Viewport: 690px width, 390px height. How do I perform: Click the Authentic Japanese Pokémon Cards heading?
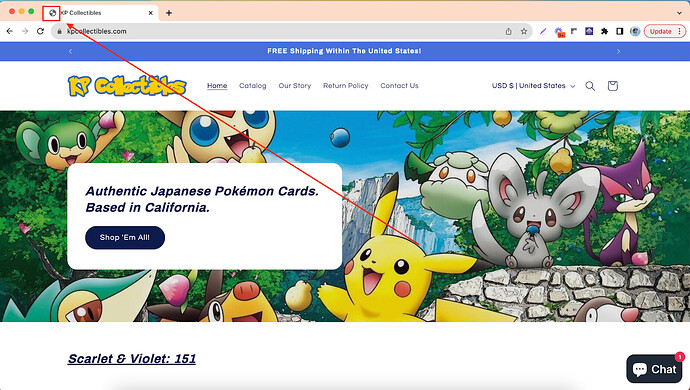[x=202, y=199]
